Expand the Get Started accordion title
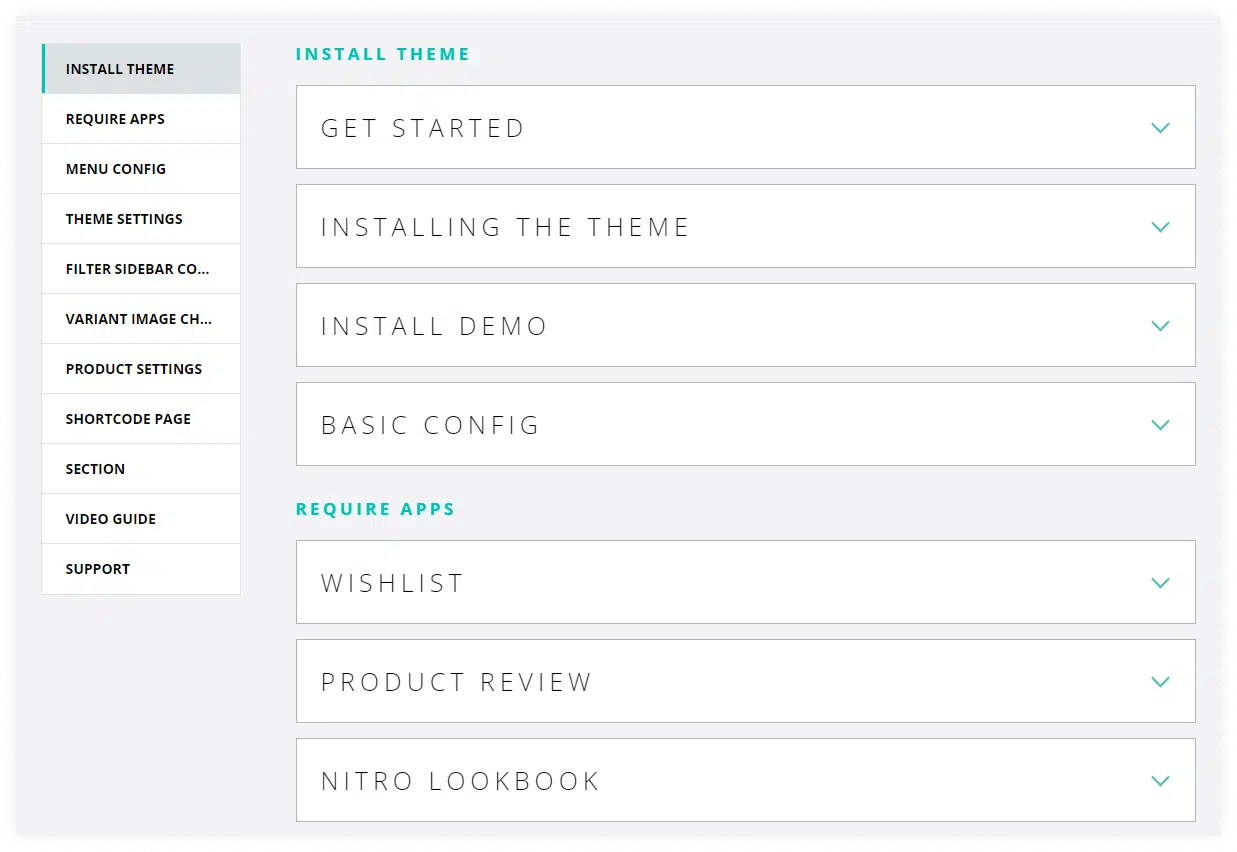 click(x=423, y=128)
